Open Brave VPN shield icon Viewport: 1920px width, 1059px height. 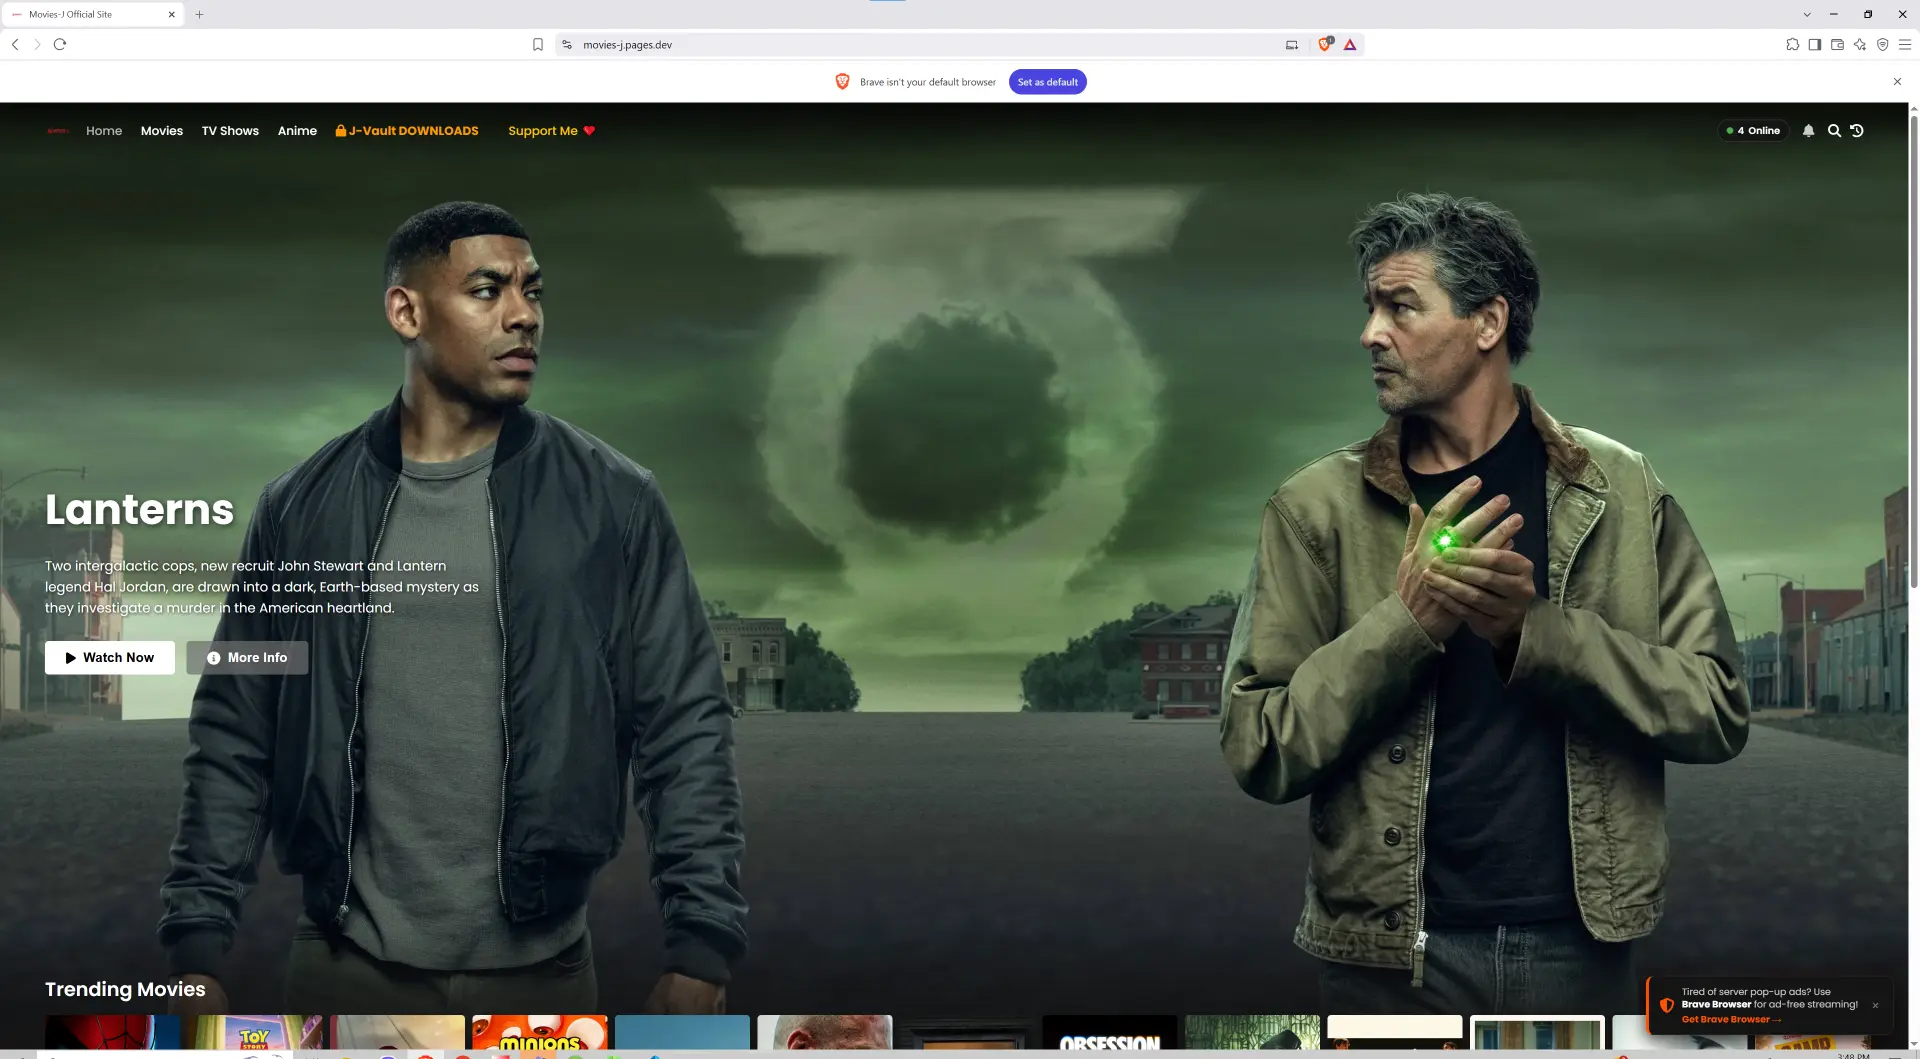(x=1882, y=44)
